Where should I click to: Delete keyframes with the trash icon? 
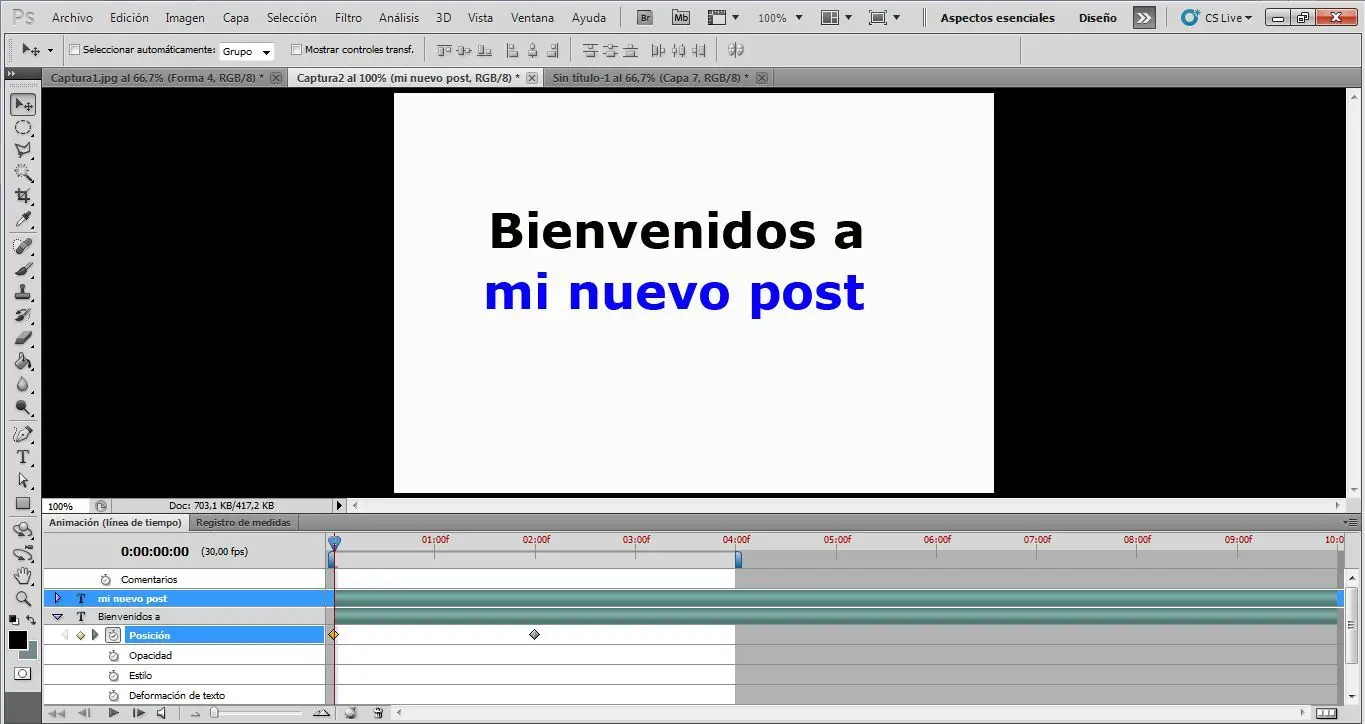coord(378,713)
